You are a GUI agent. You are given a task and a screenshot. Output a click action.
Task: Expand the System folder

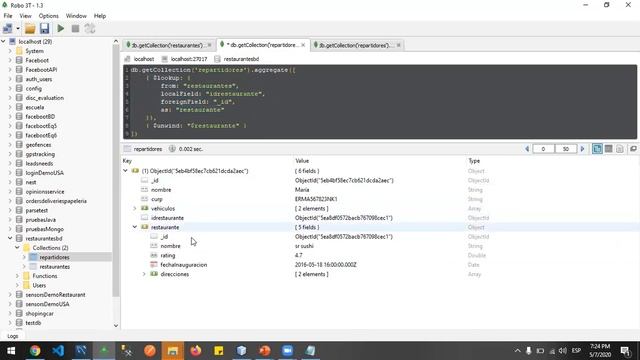[10, 51]
